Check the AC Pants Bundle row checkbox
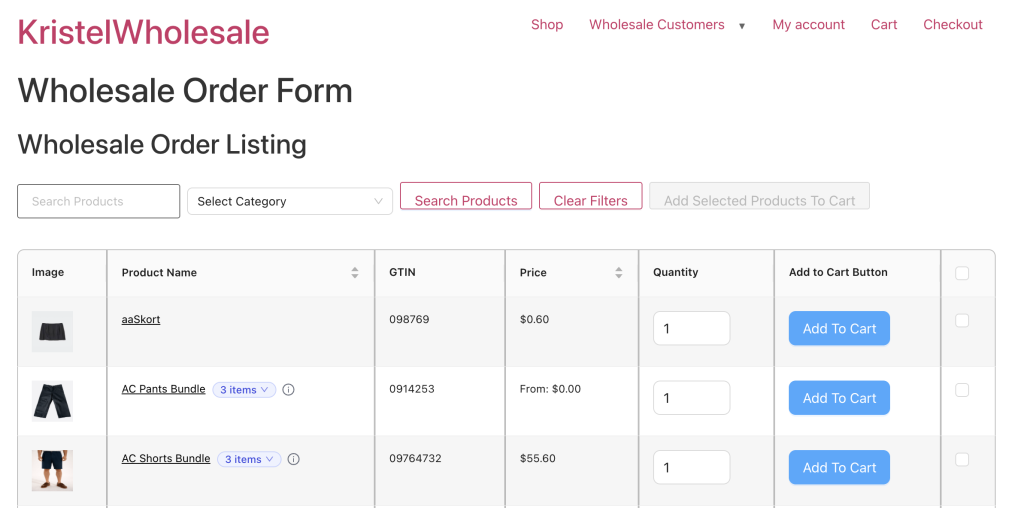 pyautogui.click(x=962, y=390)
